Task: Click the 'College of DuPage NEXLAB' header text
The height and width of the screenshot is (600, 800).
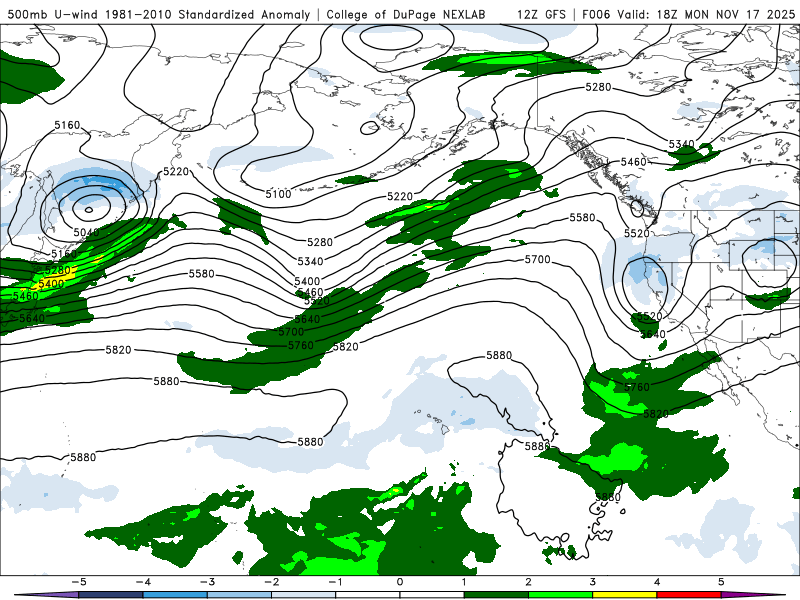Action: 406,14
